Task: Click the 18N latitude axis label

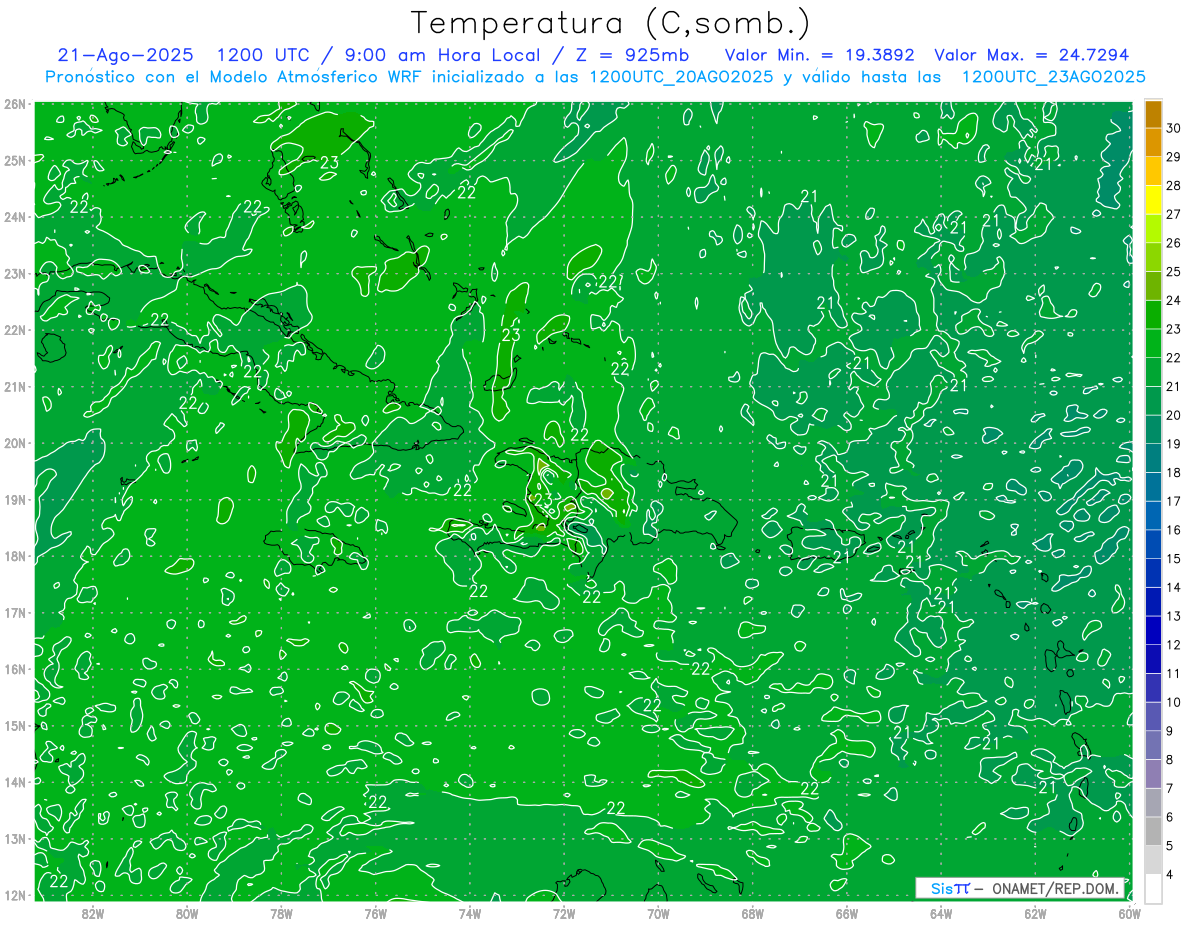Action: coord(15,556)
